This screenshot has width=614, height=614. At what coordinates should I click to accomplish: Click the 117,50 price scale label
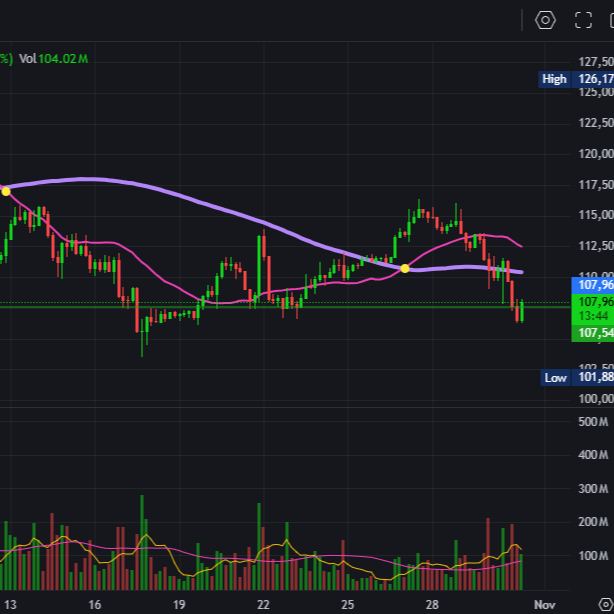(596, 184)
